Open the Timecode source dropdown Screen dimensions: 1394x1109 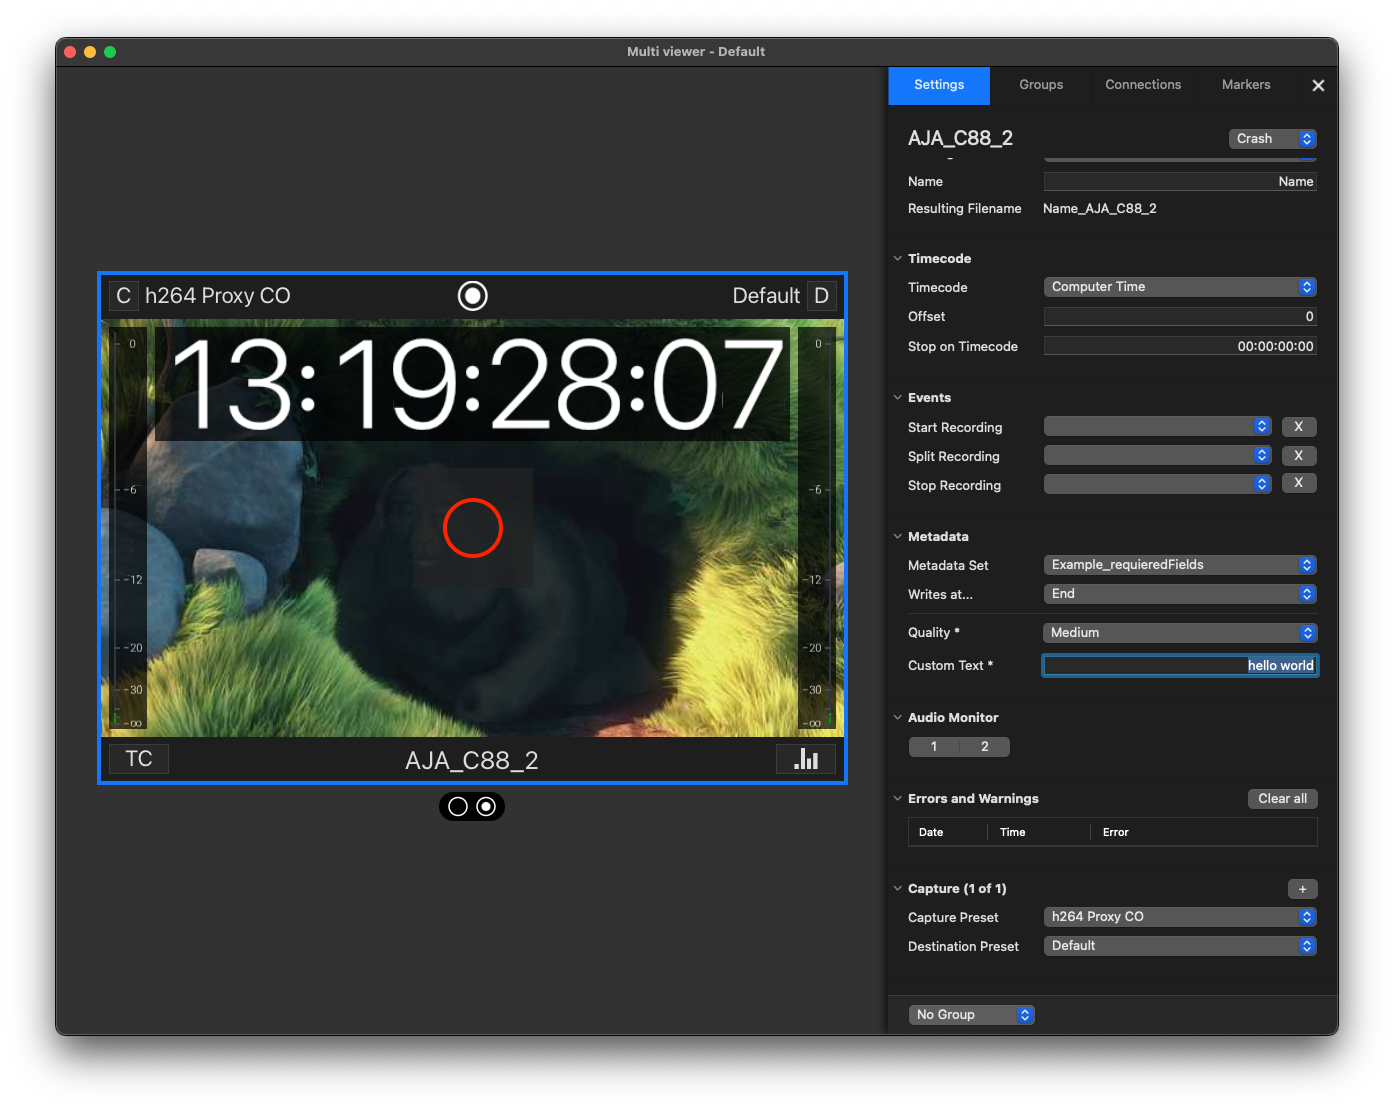pos(1180,287)
